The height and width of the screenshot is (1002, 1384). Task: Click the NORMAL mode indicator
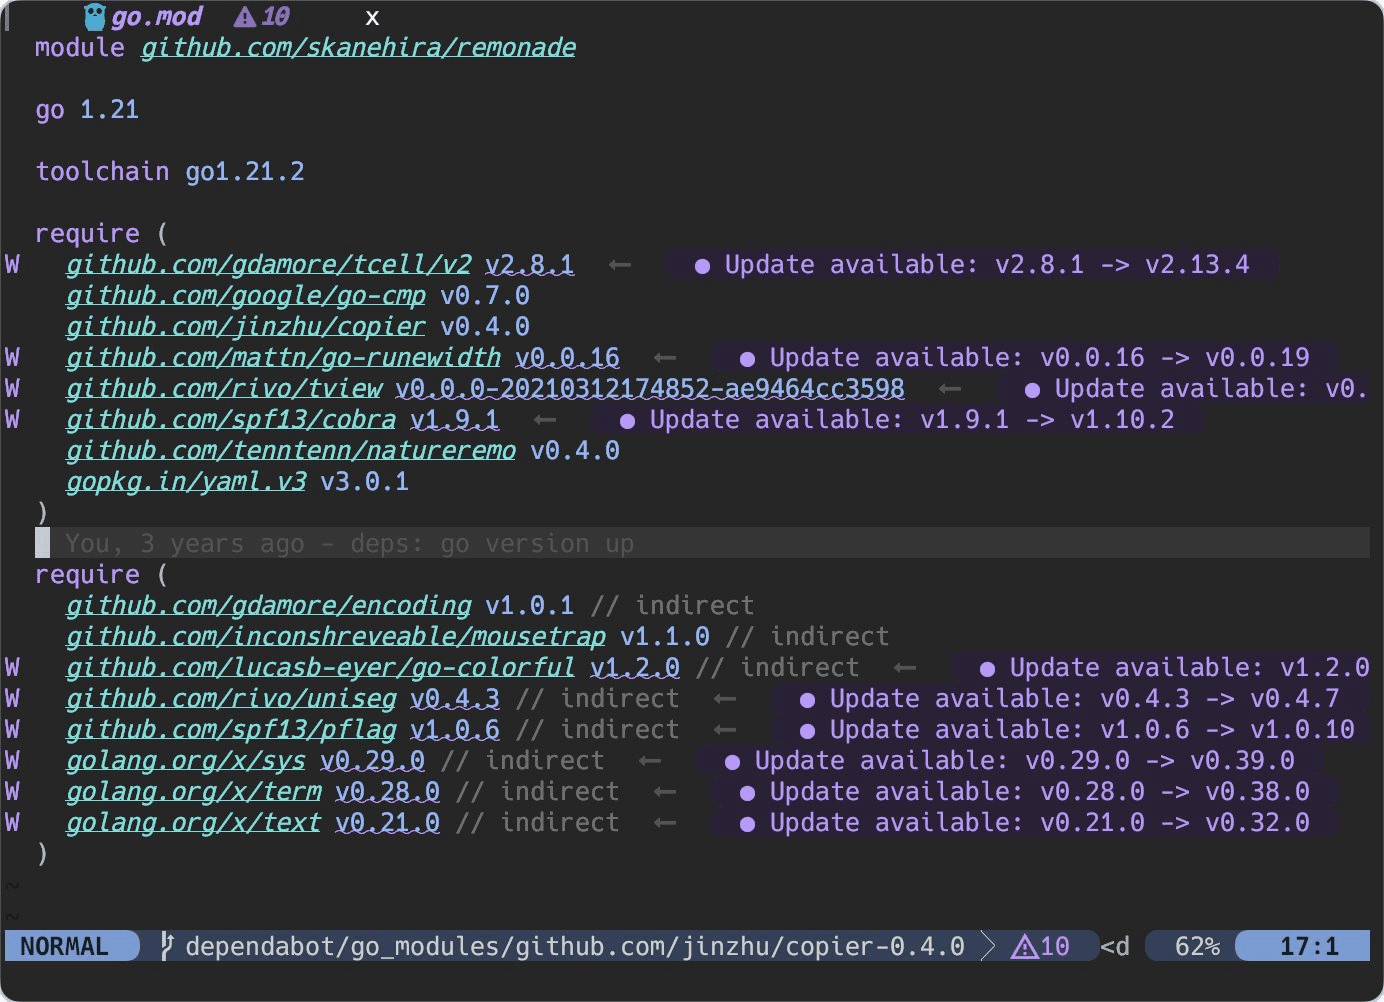tap(65, 946)
